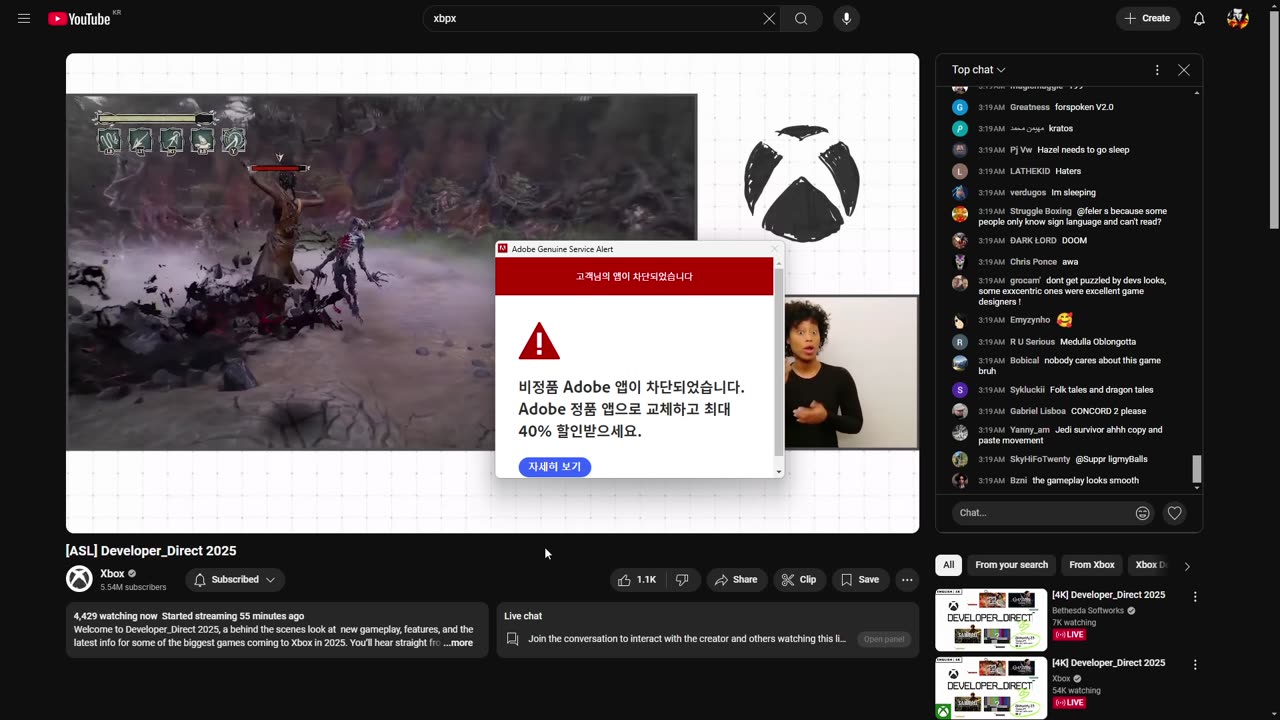Image resolution: width=1280 pixels, height=720 pixels.
Task: Start voice search with microphone
Action: click(x=846, y=19)
